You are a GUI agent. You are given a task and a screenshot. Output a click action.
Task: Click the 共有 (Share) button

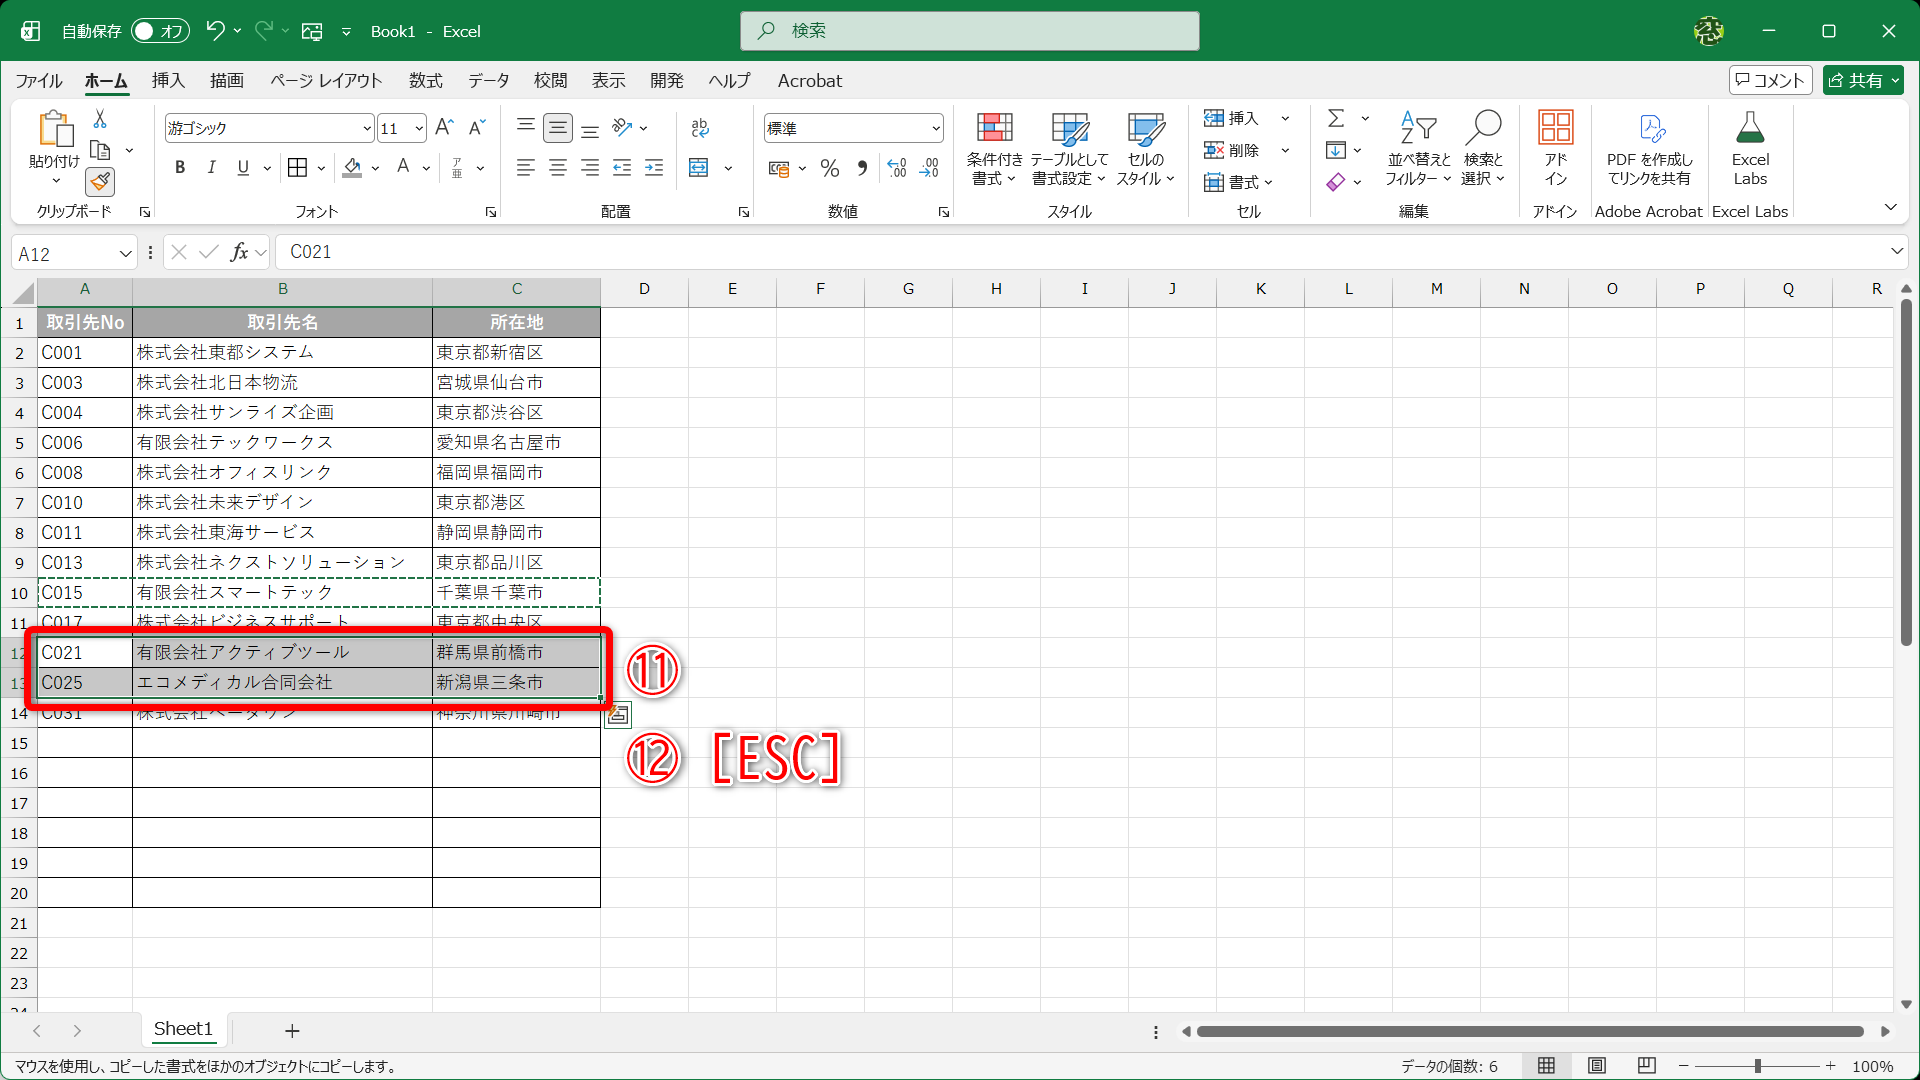coord(1861,80)
